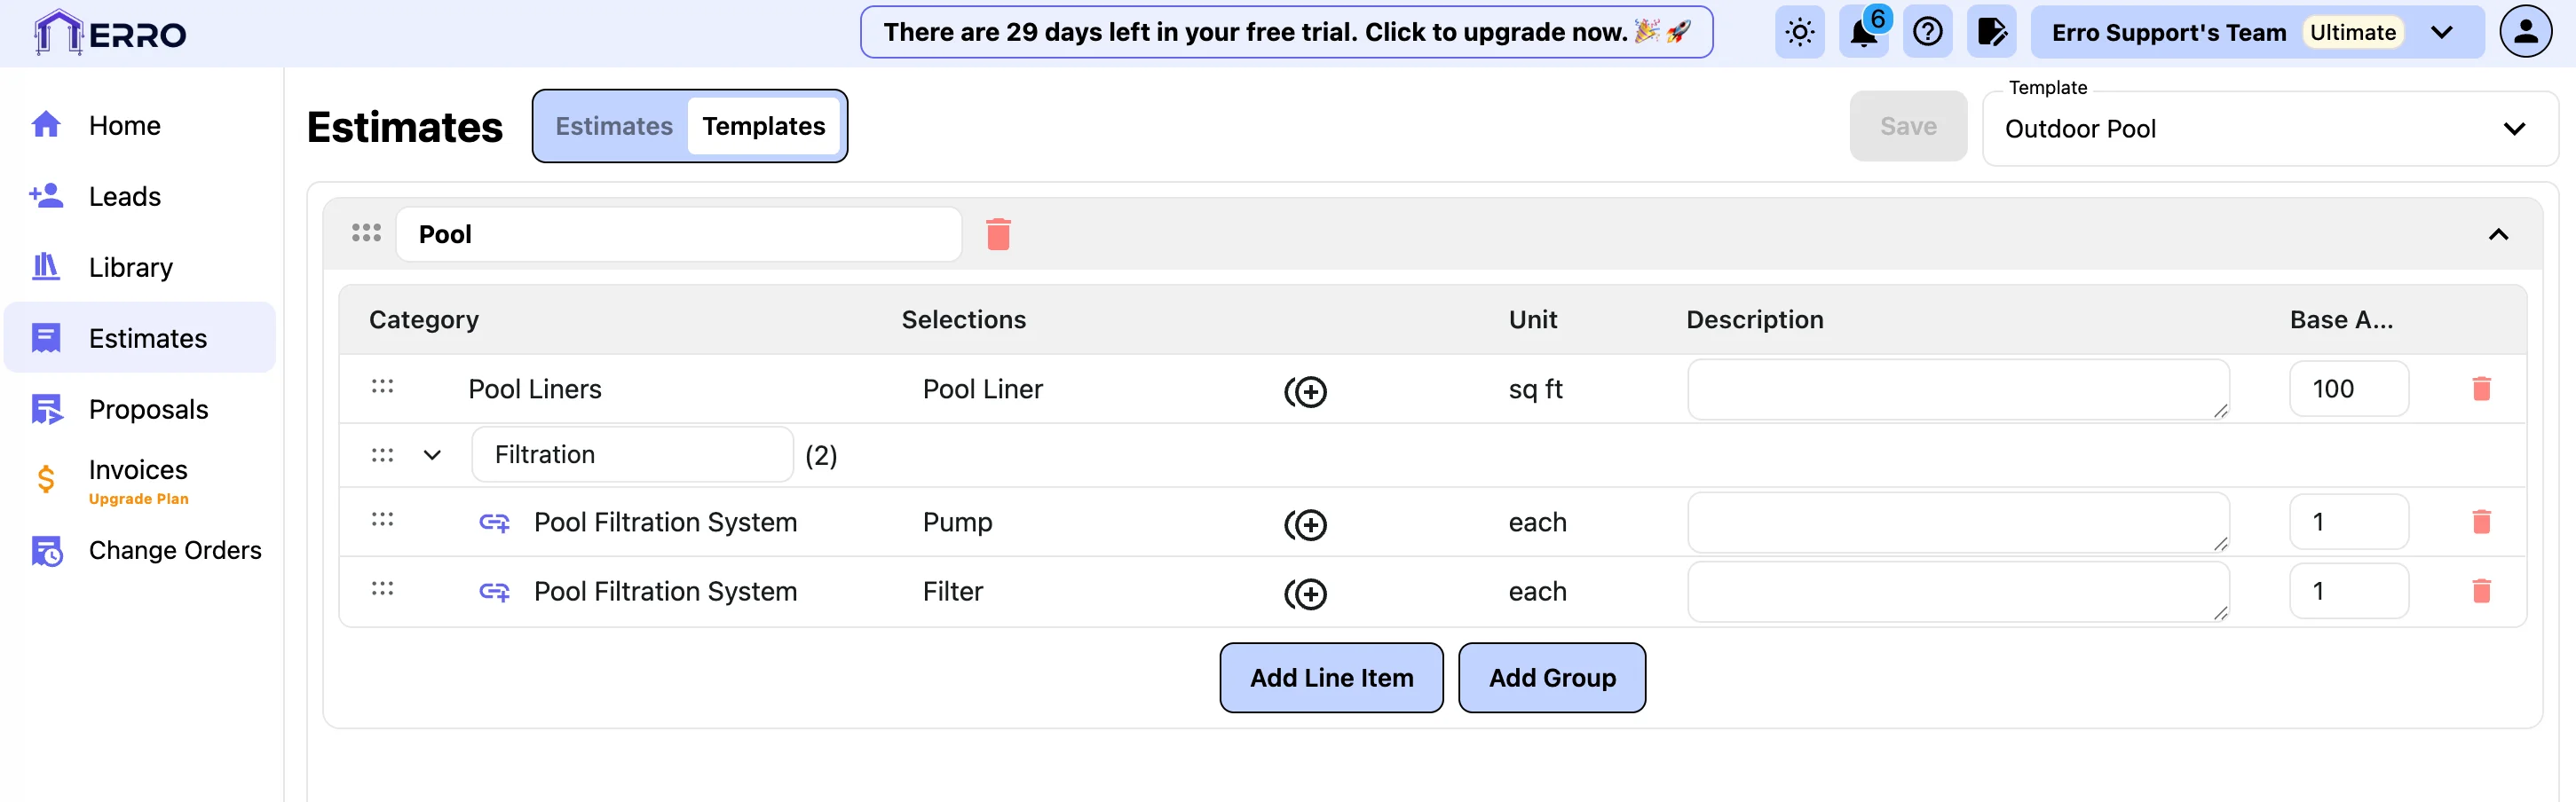The image size is (2576, 802).
Task: Toggle the light/dark theme sun icon
Action: 1799,33
